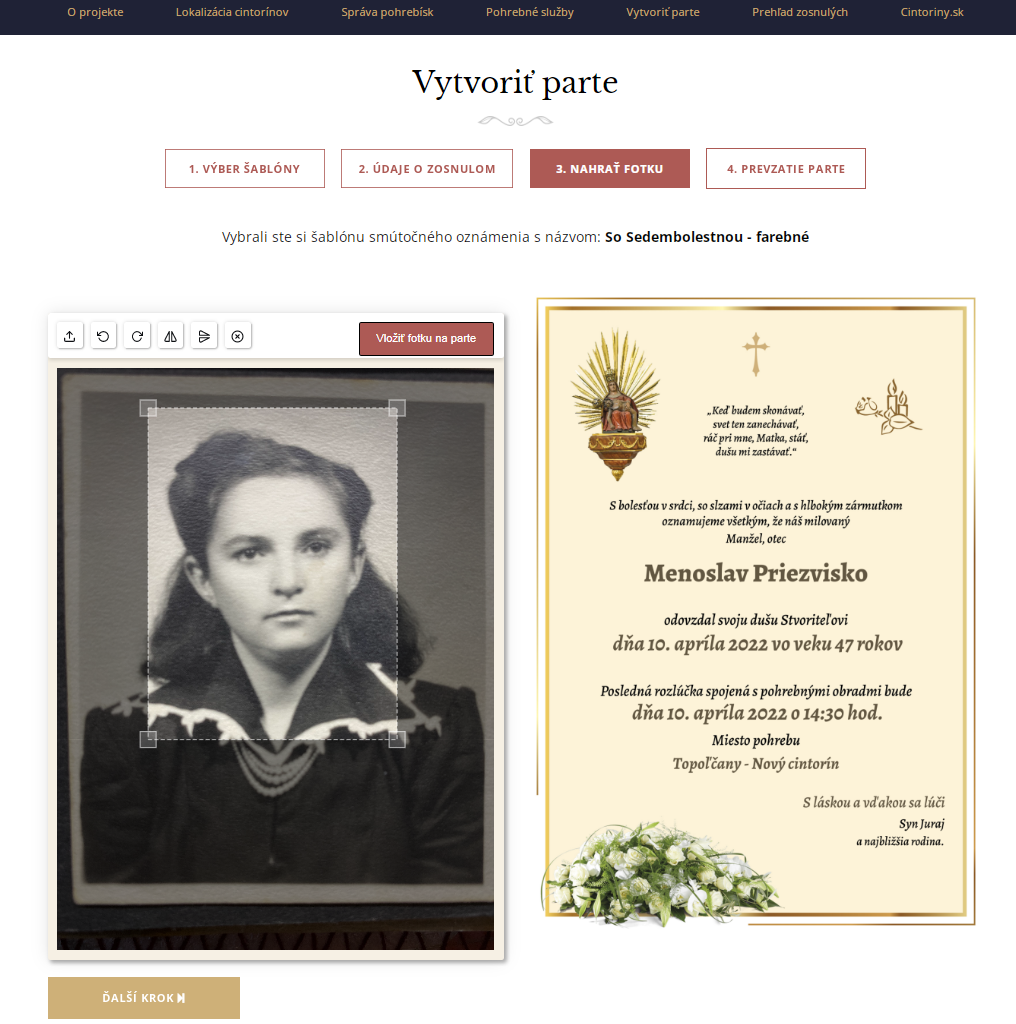This screenshot has width=1016, height=1024.
Task: Remove the photo with the circled X icon
Action: pos(238,336)
